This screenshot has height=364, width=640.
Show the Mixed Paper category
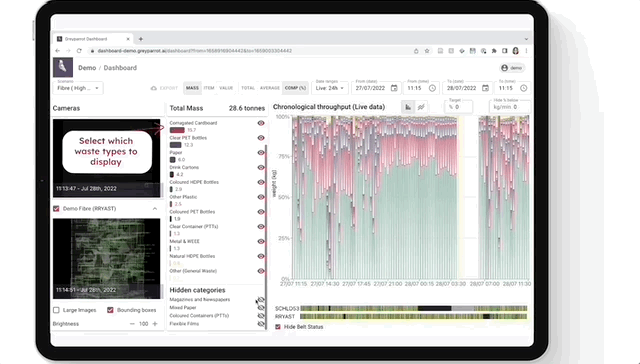(261, 308)
